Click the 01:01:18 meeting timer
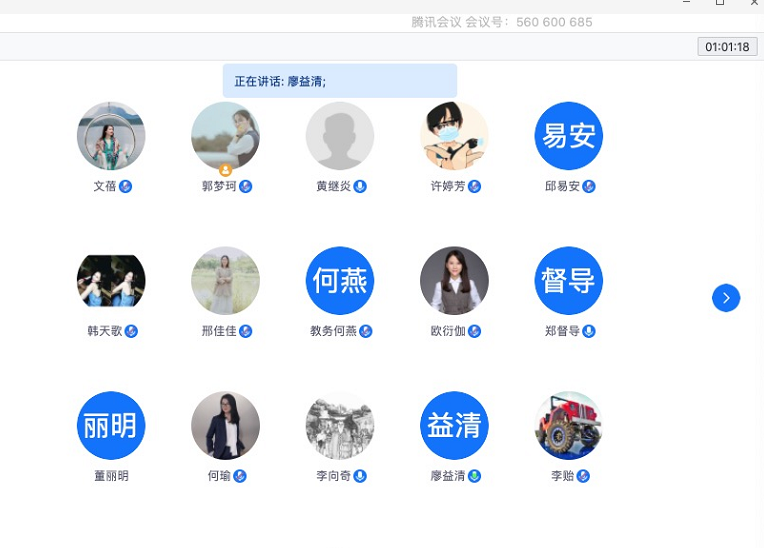Viewport: 764px width, 548px height. click(727, 47)
